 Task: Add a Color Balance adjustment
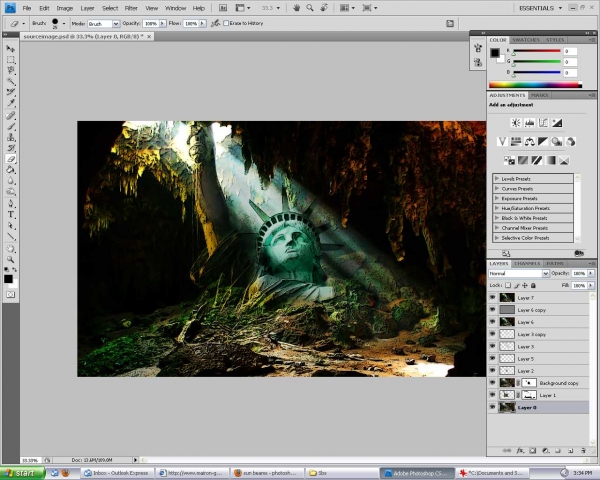(x=530, y=142)
